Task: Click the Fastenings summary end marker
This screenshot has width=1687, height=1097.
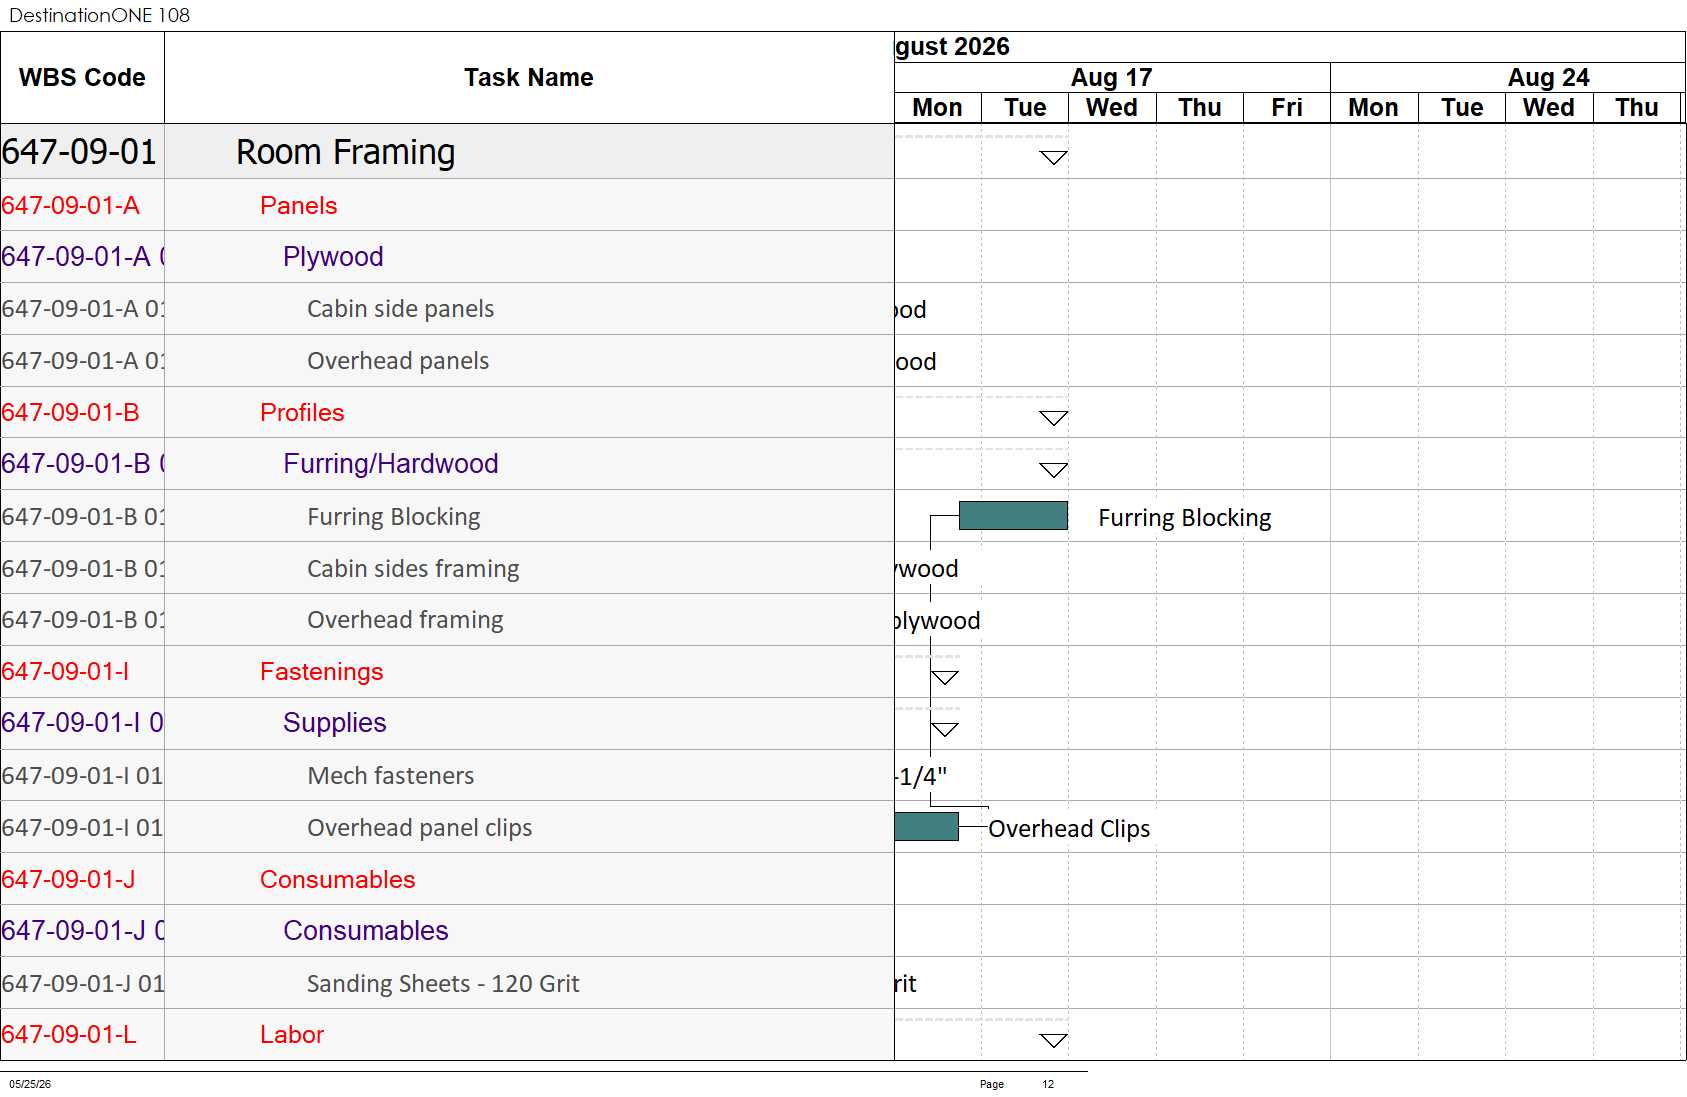Action: 945,678
